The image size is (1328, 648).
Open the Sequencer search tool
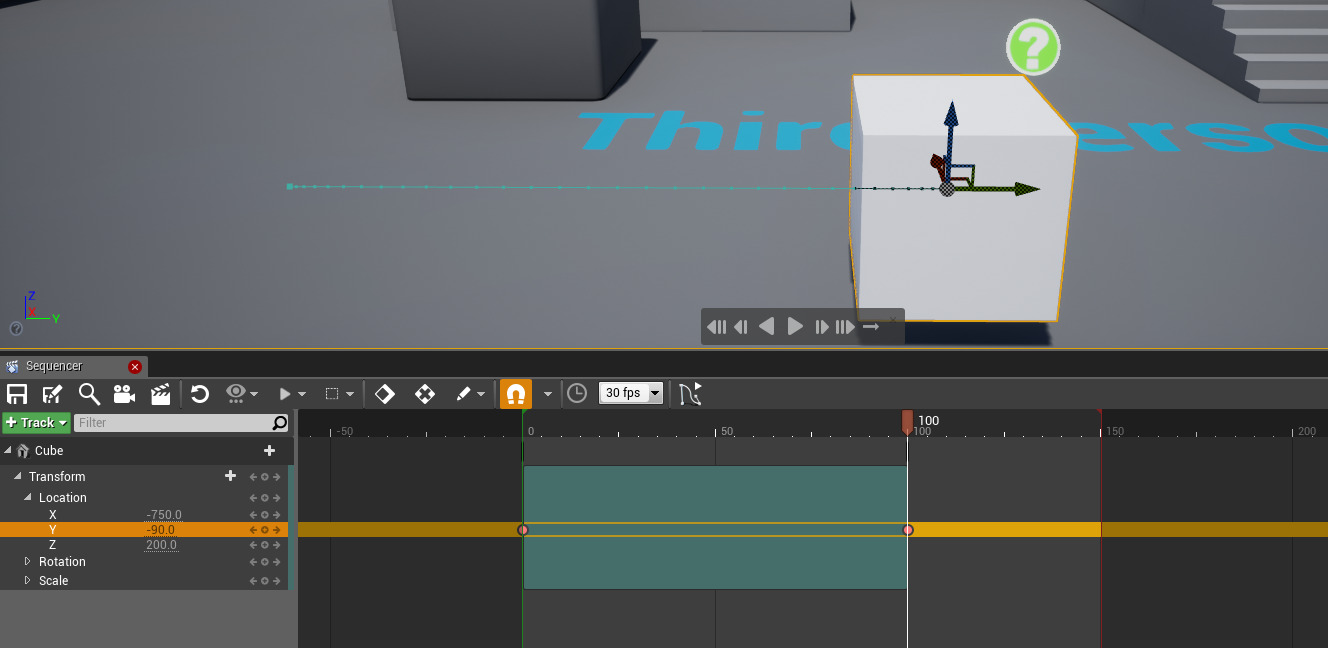click(89, 393)
